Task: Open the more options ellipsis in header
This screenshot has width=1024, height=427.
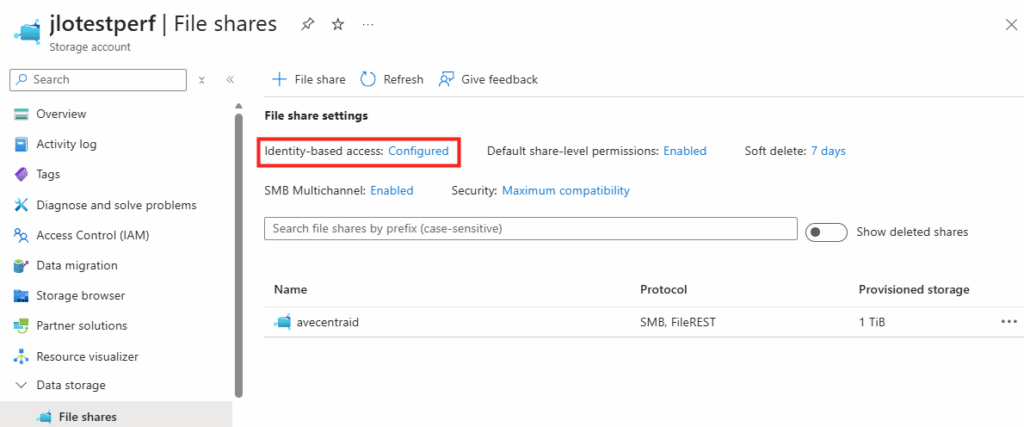Action: (369, 25)
